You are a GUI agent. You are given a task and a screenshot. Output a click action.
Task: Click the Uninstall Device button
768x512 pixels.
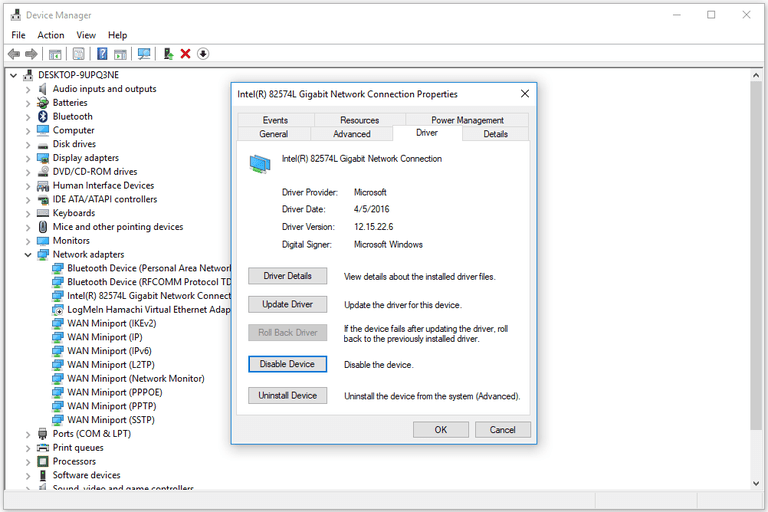pyautogui.click(x=288, y=395)
